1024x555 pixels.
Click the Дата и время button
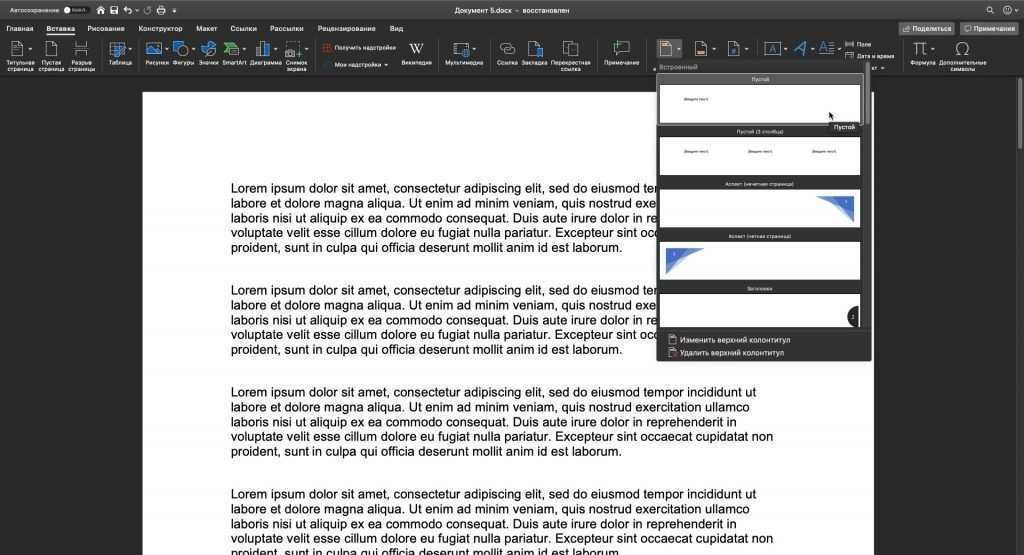(x=869, y=56)
